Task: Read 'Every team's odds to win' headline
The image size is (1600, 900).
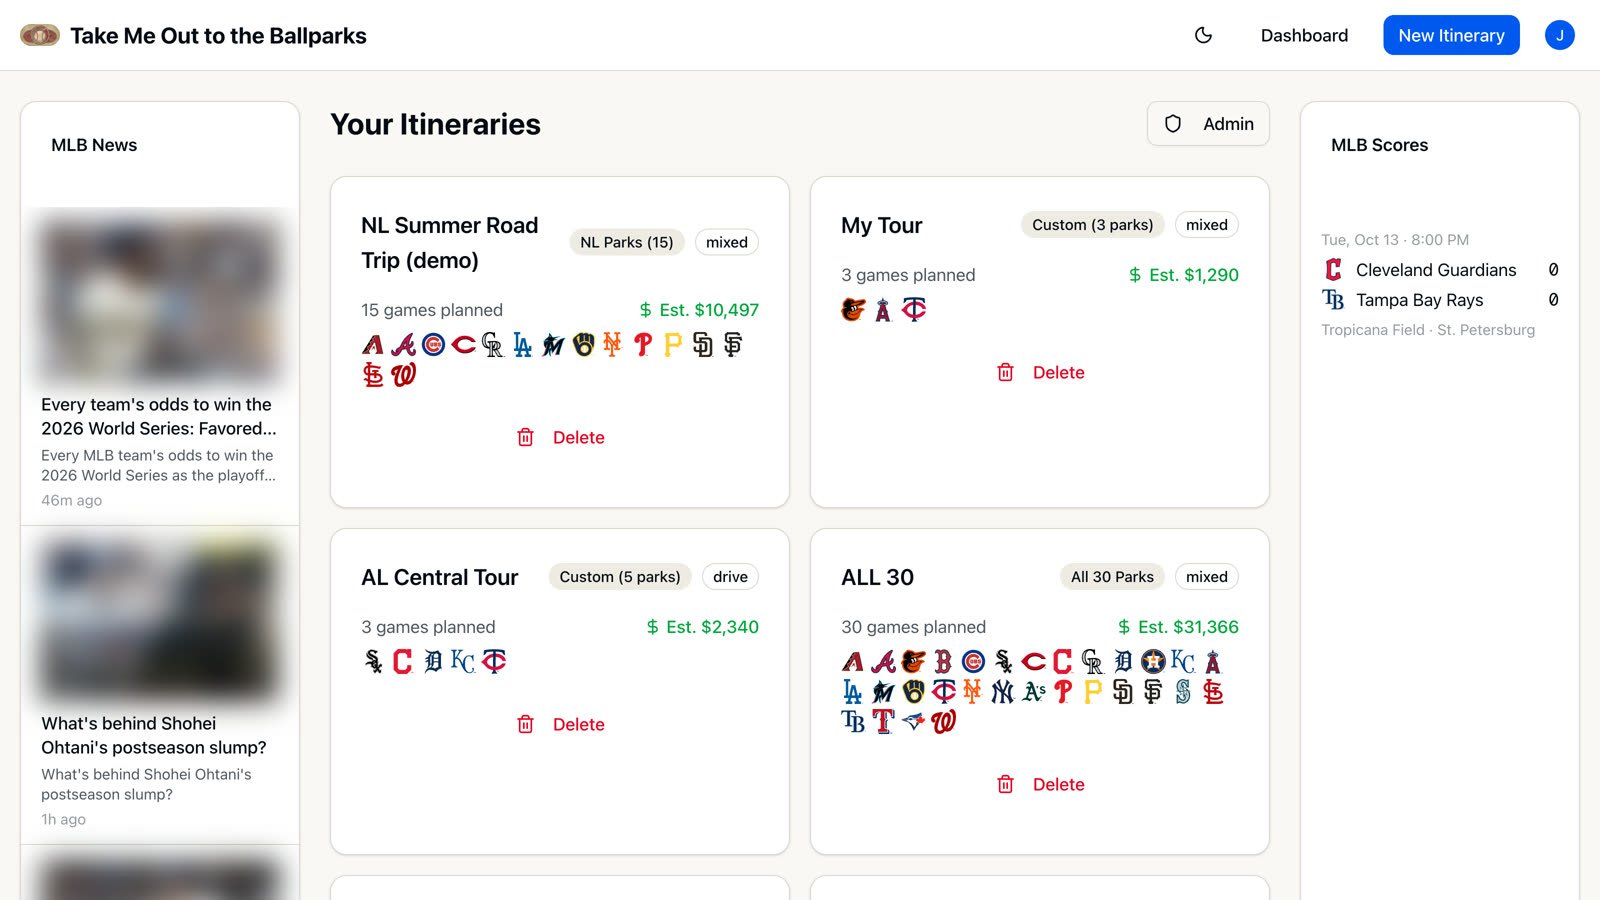Action: pyautogui.click(x=159, y=416)
